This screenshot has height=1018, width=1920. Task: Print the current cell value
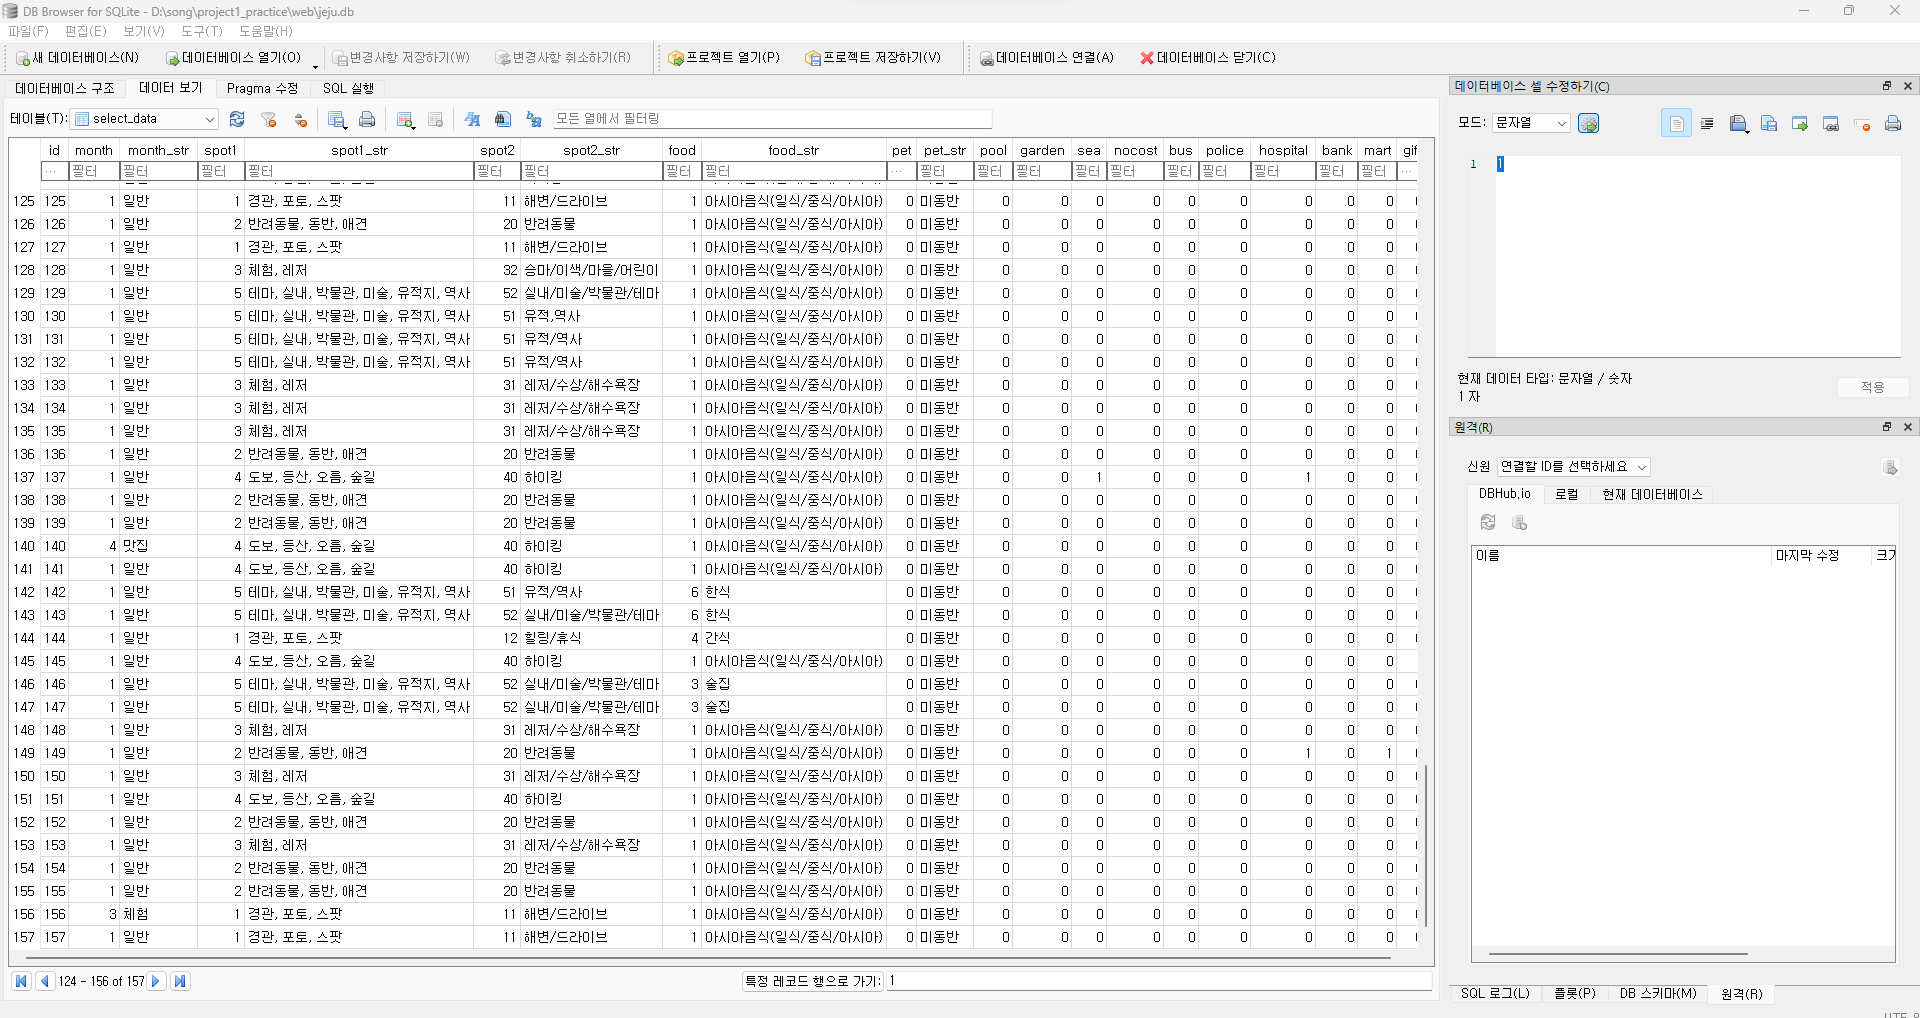[x=1893, y=123]
